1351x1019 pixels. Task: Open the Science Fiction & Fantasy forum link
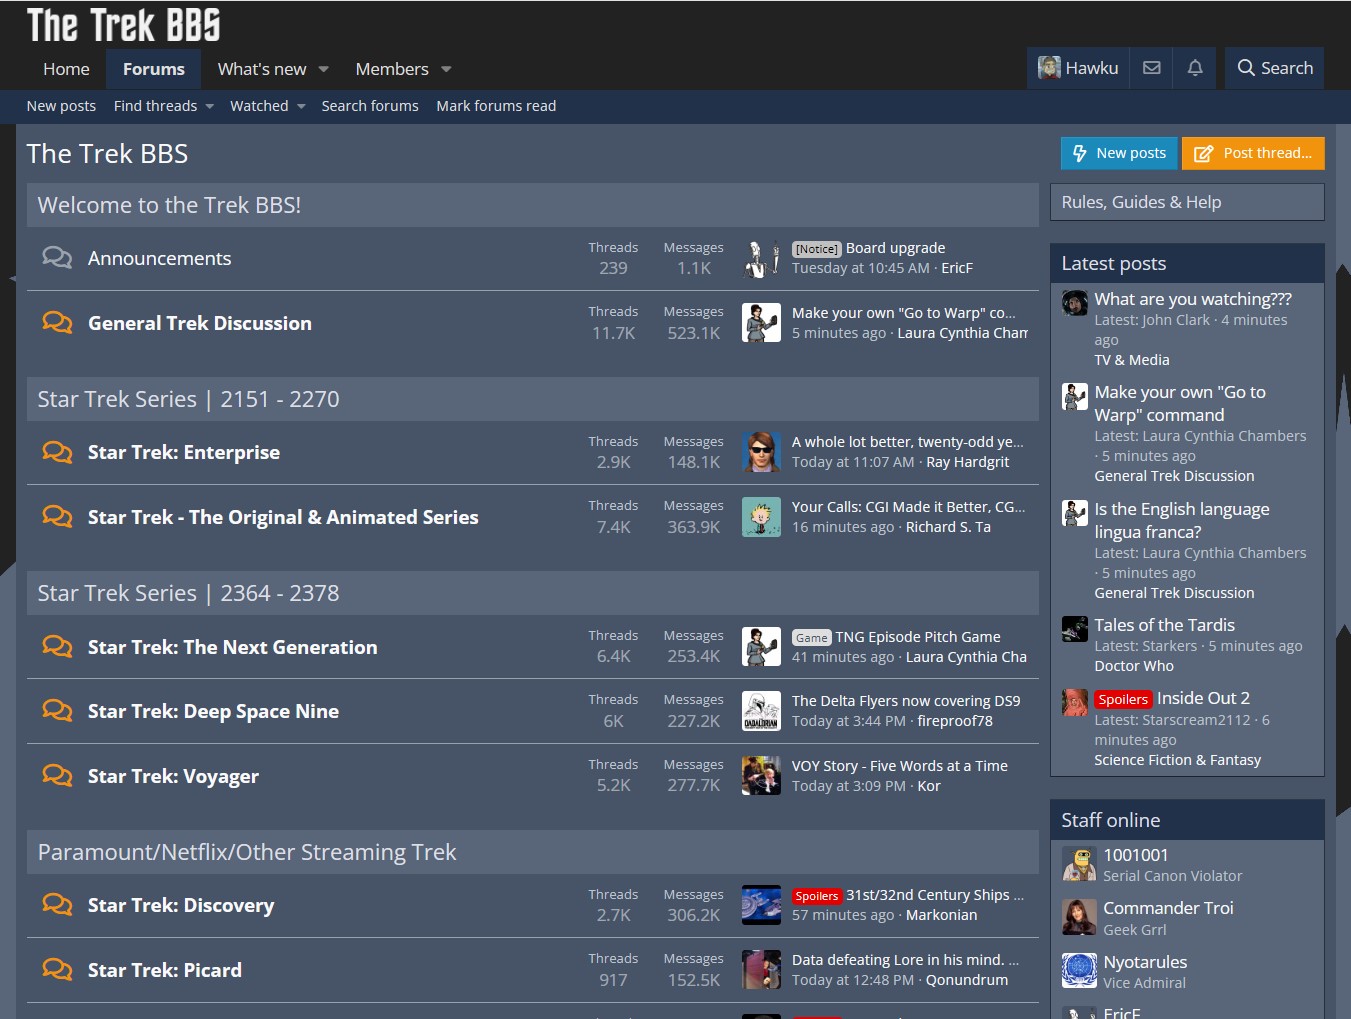click(x=1178, y=760)
